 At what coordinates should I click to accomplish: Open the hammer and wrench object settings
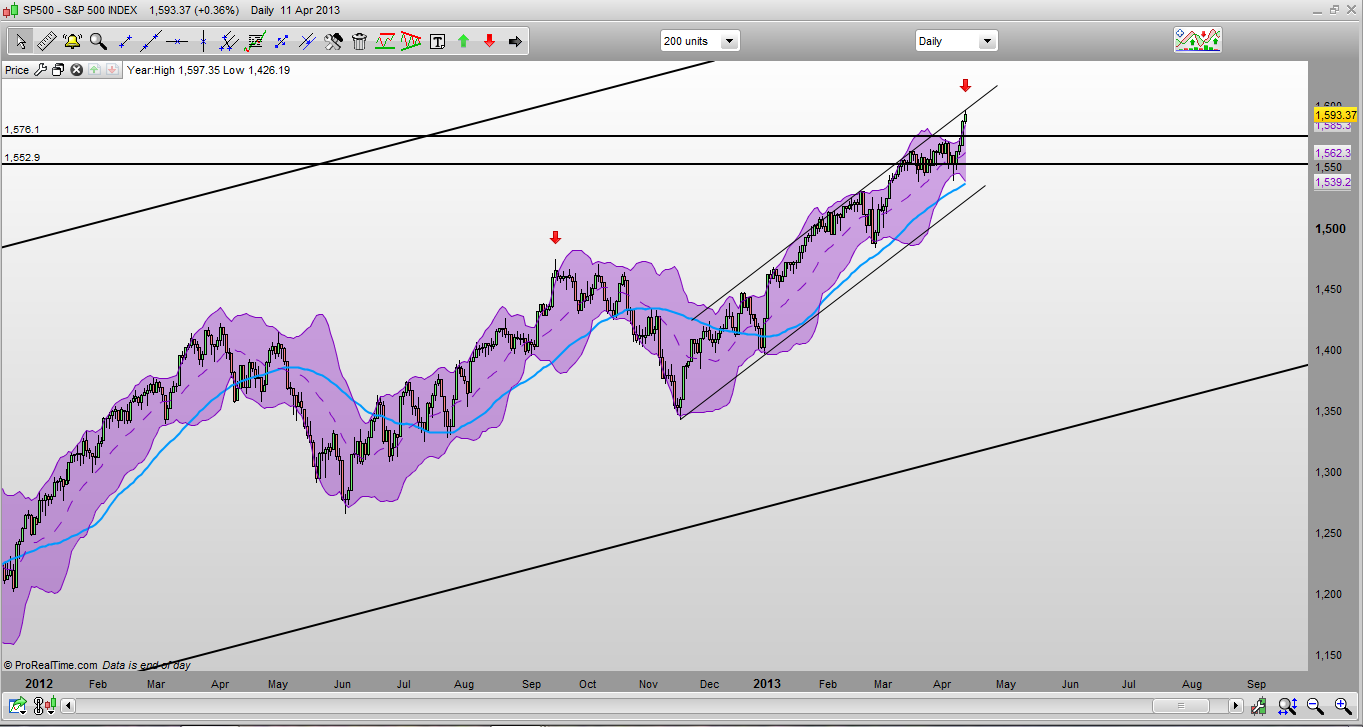click(333, 41)
